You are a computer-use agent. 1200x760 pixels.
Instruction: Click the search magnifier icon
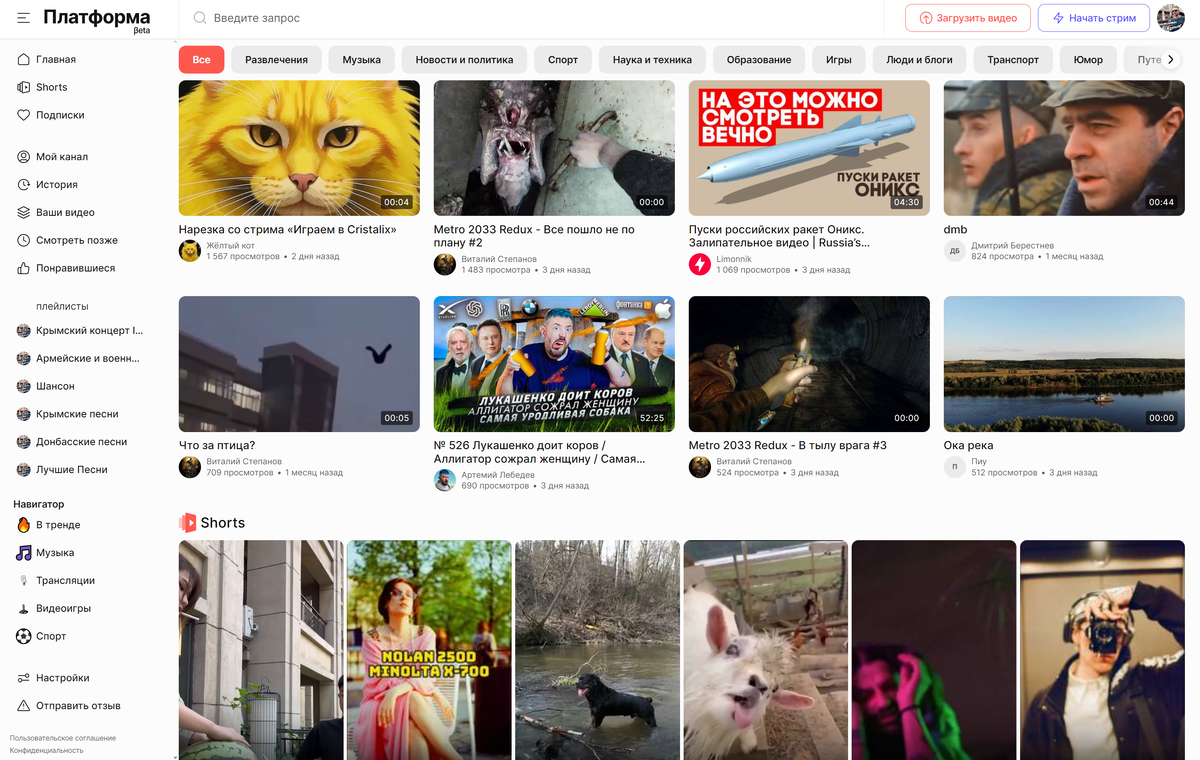point(200,18)
